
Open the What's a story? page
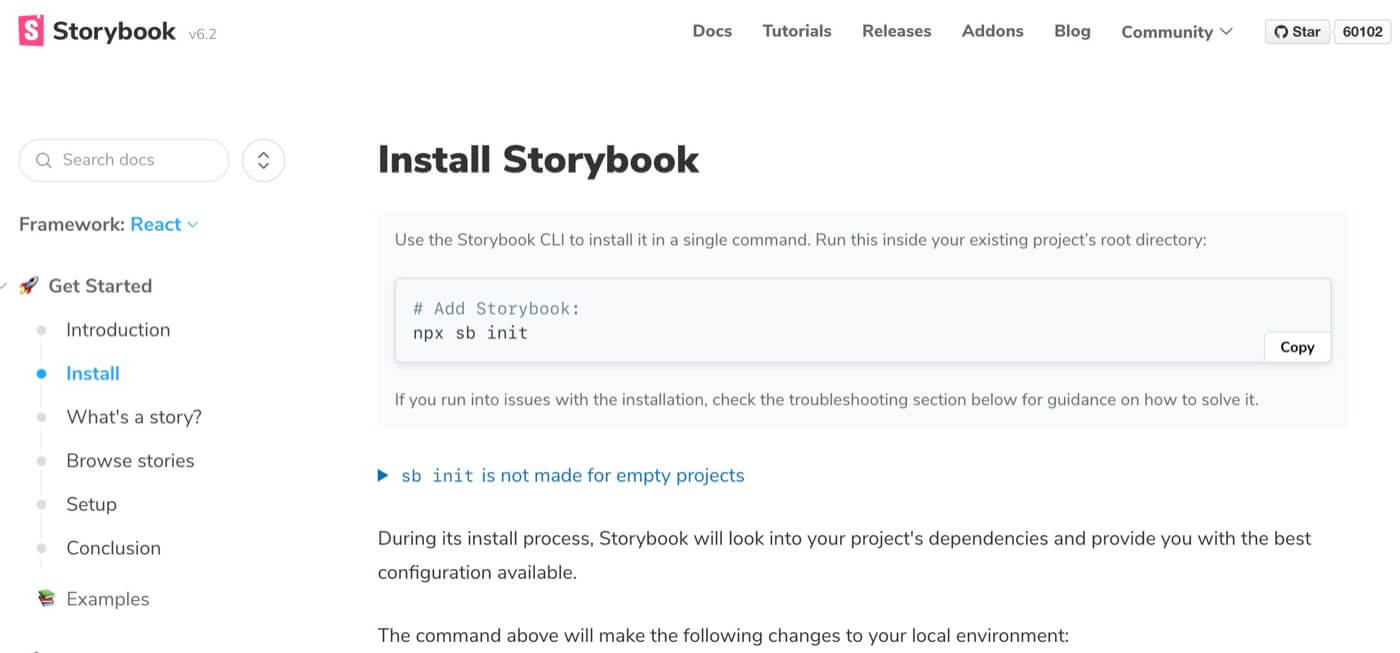(134, 417)
